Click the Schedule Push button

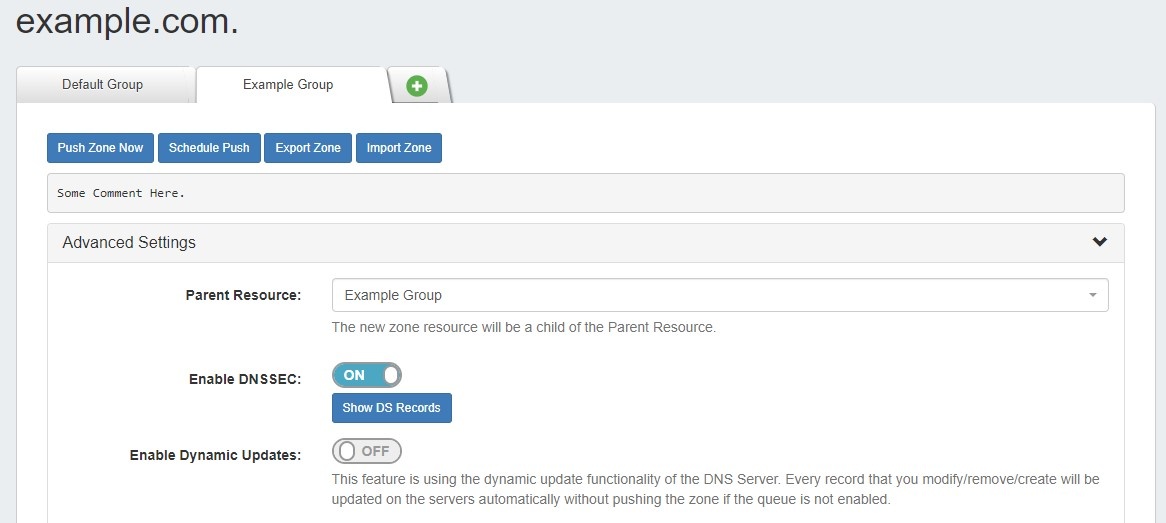[209, 148]
